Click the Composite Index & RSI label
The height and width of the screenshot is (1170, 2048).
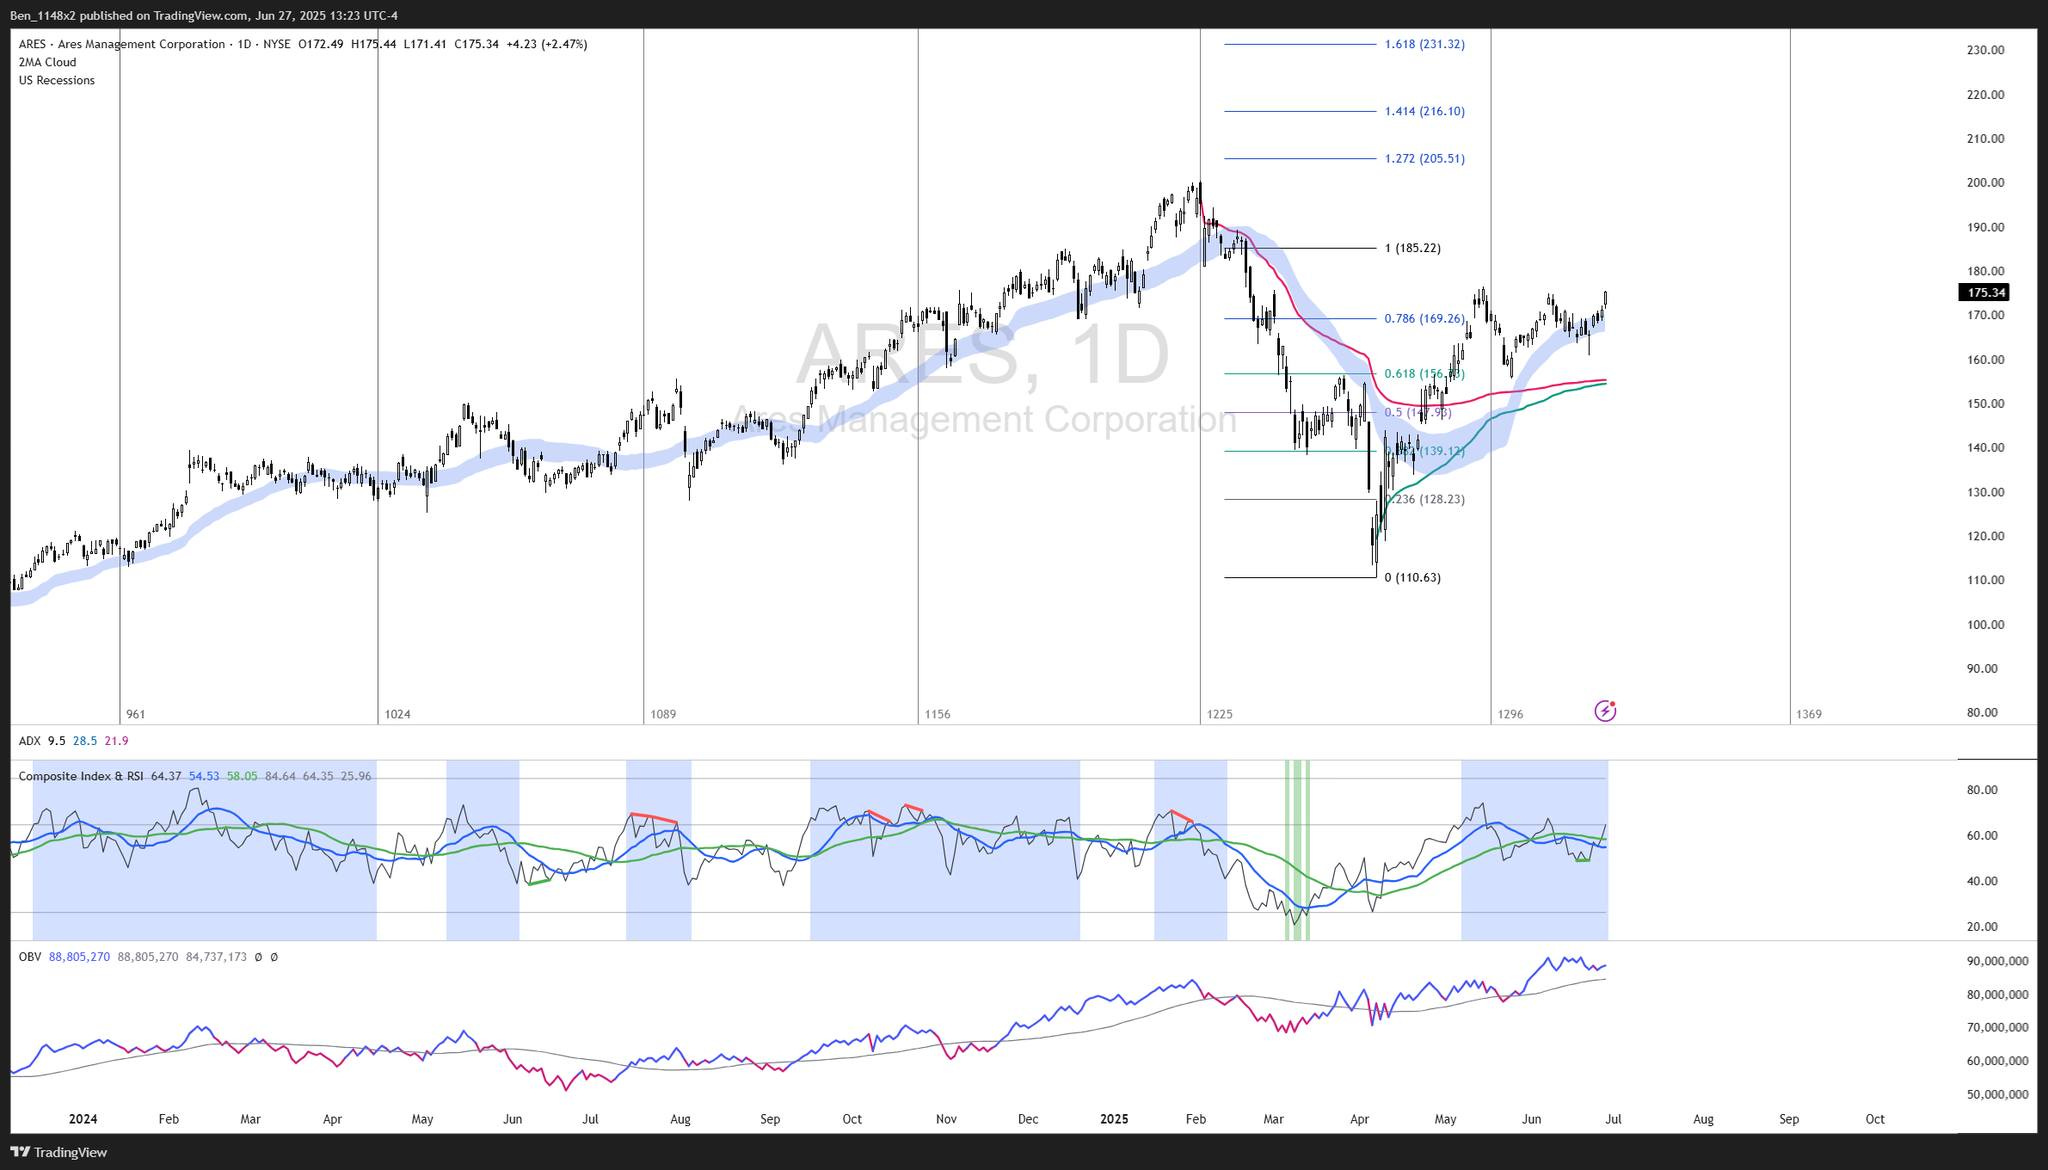coord(81,776)
